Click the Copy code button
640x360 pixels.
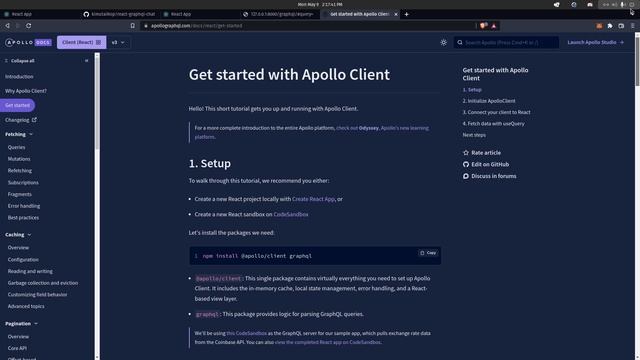tap(428, 253)
